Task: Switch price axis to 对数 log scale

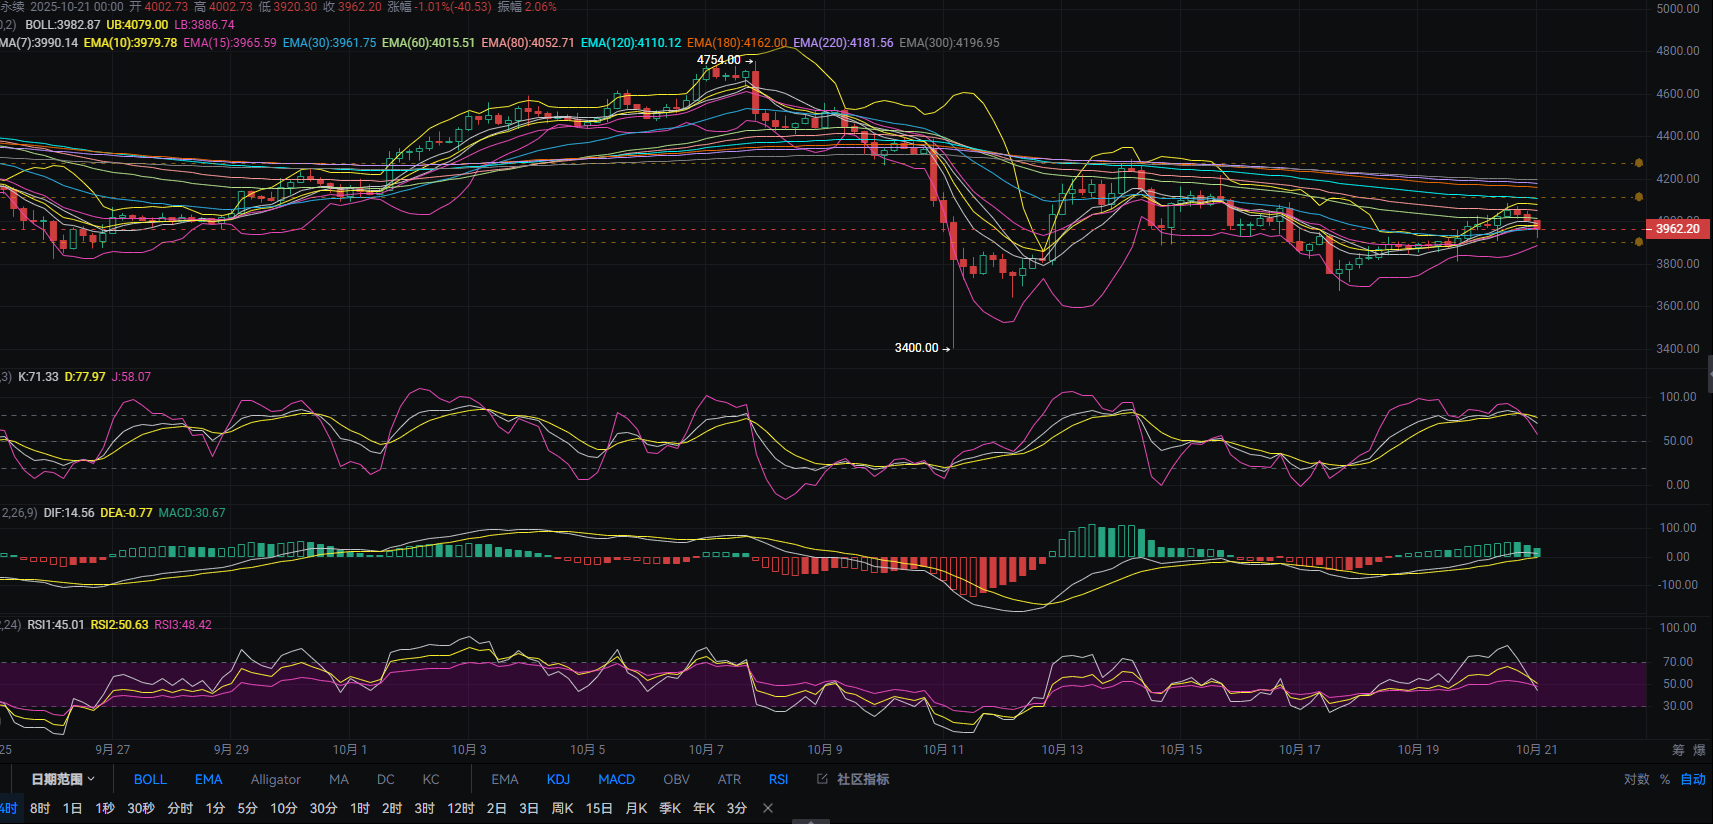Action: coord(1636,779)
